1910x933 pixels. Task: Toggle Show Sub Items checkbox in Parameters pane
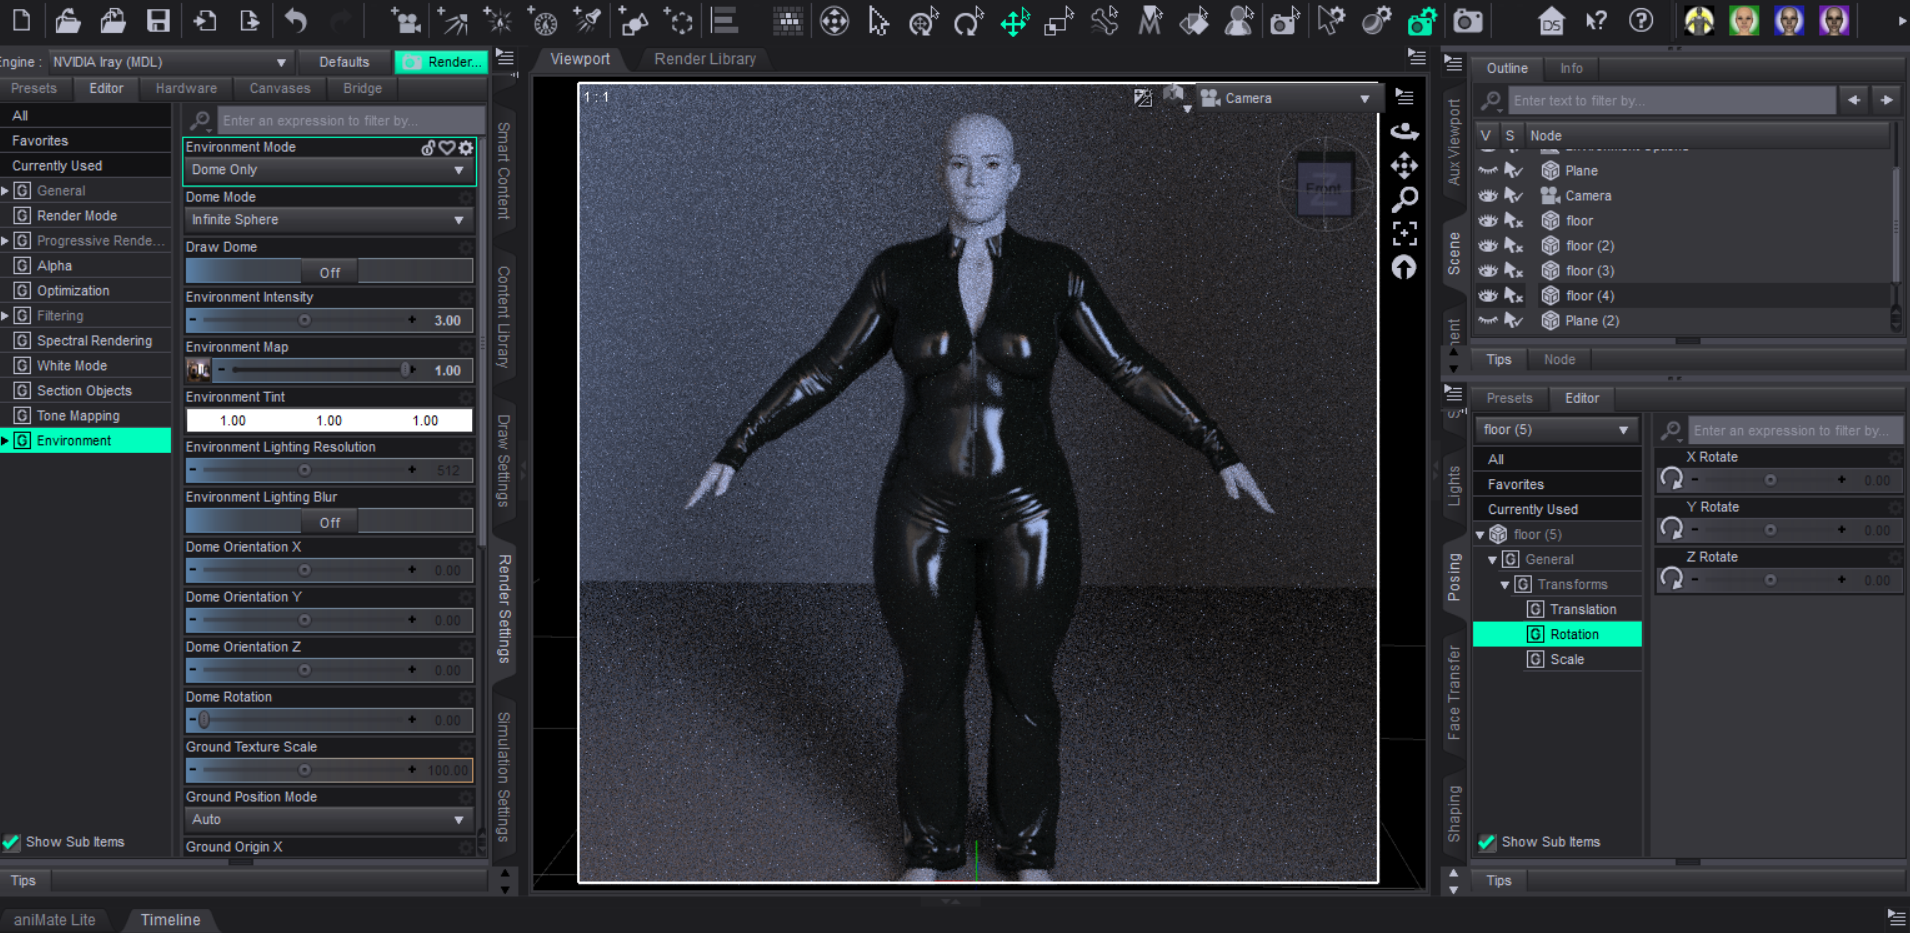[1487, 842]
